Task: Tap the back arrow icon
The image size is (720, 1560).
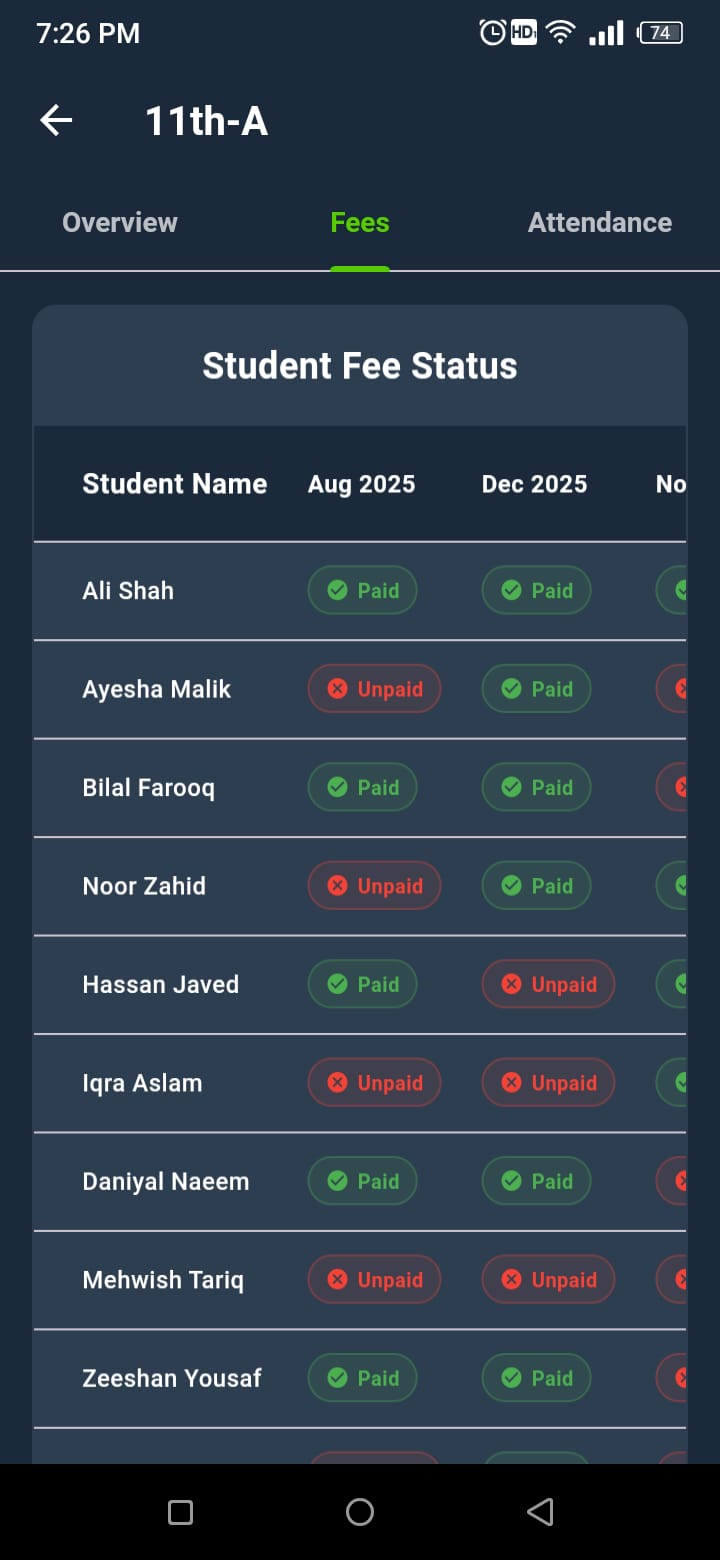Action: click(56, 121)
